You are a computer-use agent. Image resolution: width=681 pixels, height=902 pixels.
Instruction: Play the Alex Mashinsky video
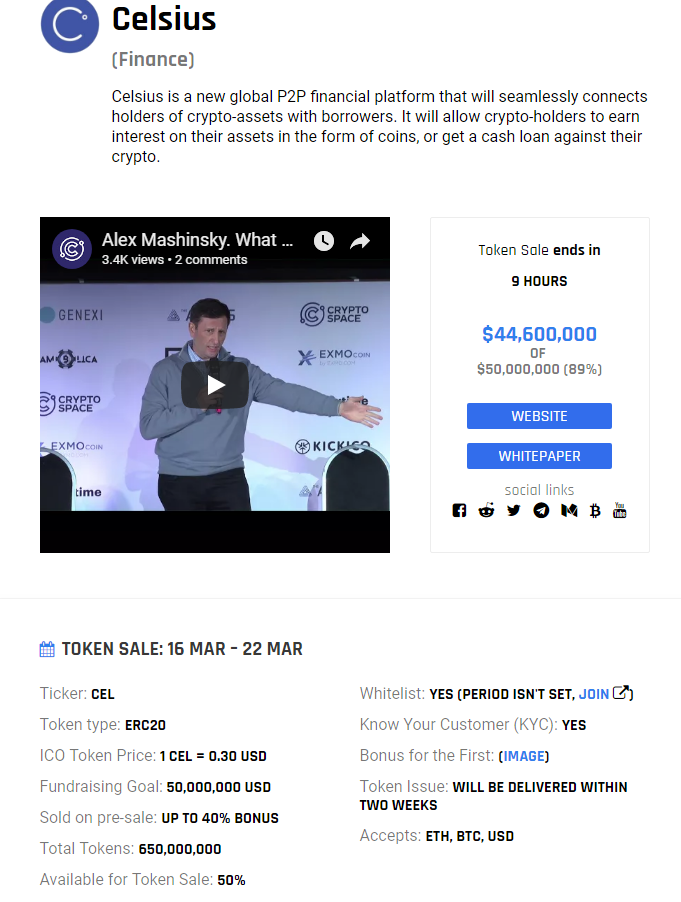pyautogui.click(x=215, y=385)
